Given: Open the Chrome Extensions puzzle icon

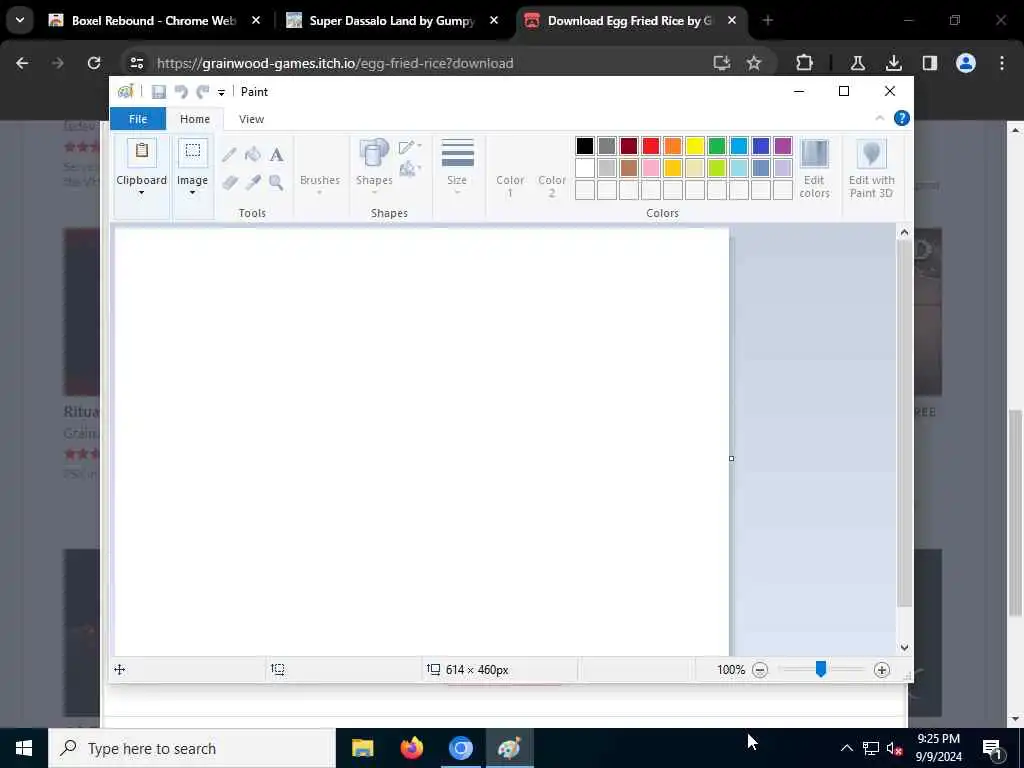Looking at the screenshot, I should coord(805,63).
